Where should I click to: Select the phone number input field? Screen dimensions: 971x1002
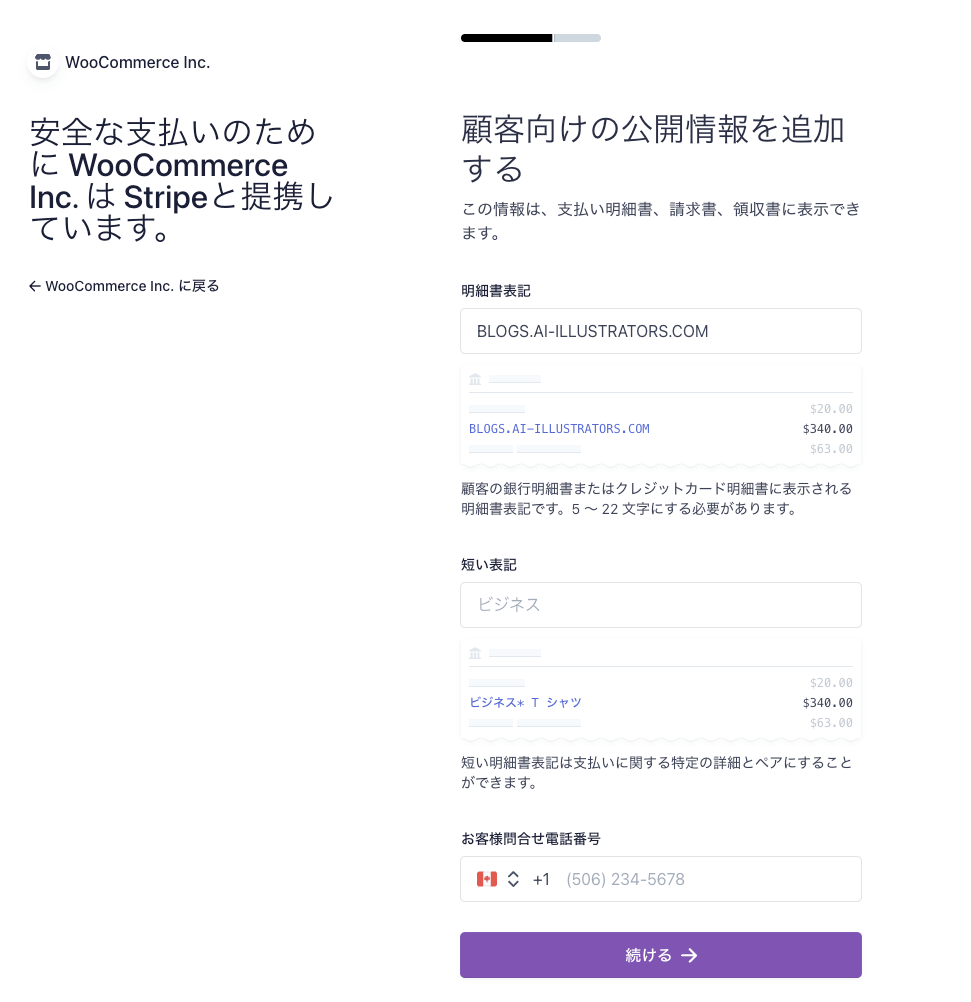pyautogui.click(x=705, y=880)
